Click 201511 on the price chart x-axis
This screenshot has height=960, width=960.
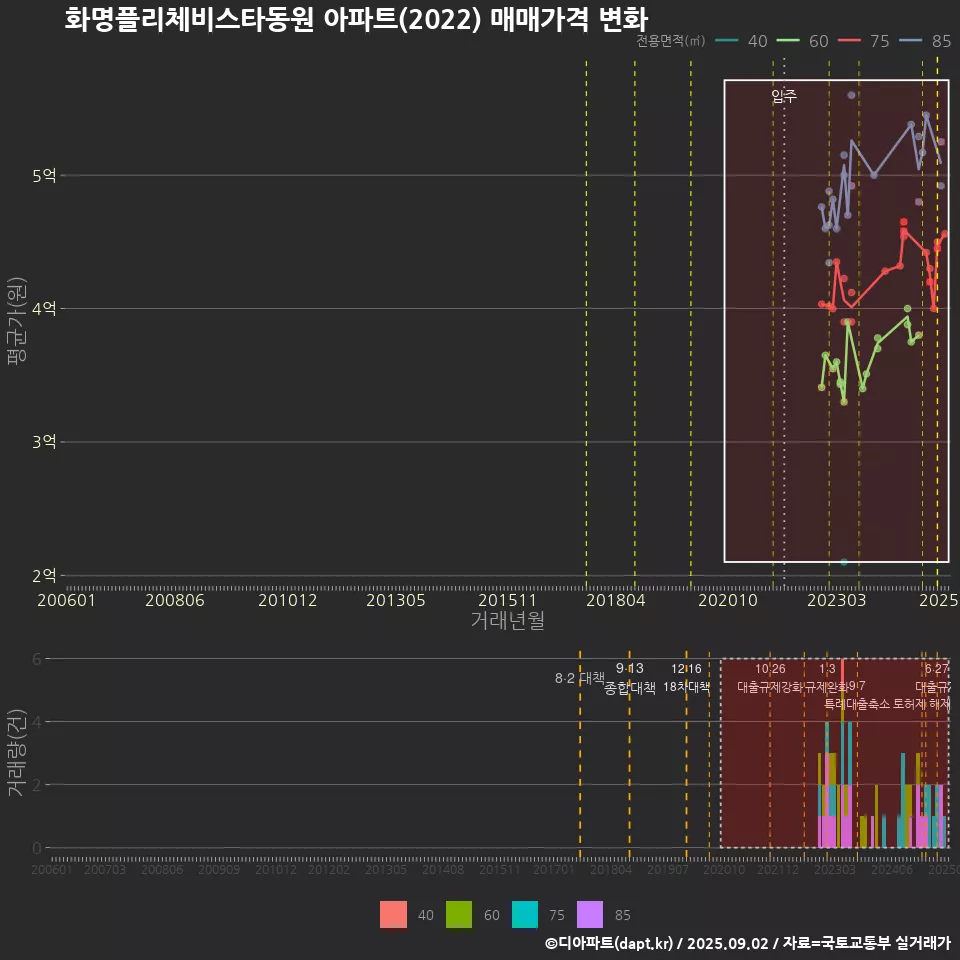pos(507,600)
